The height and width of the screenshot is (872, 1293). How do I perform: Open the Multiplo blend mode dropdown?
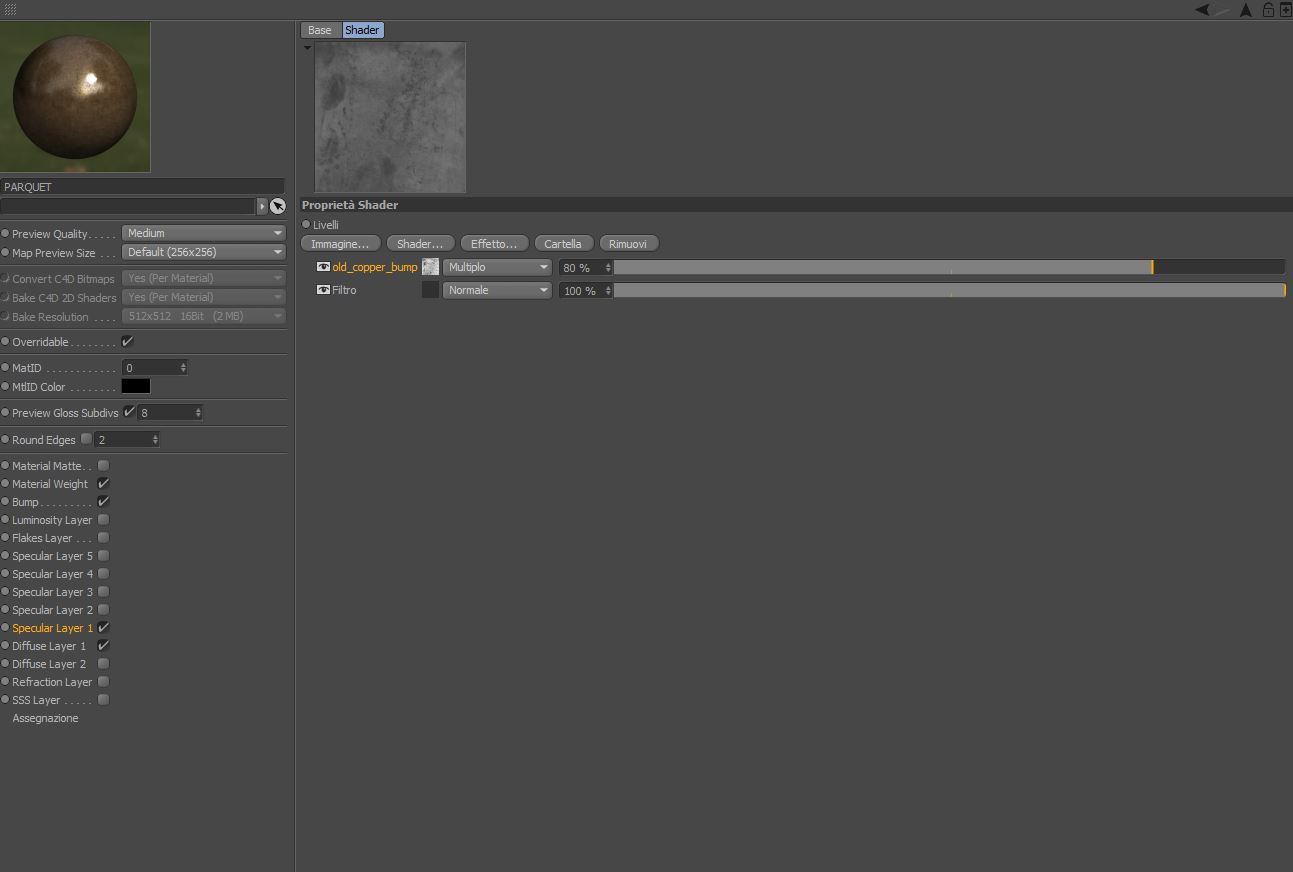pyautogui.click(x=497, y=267)
